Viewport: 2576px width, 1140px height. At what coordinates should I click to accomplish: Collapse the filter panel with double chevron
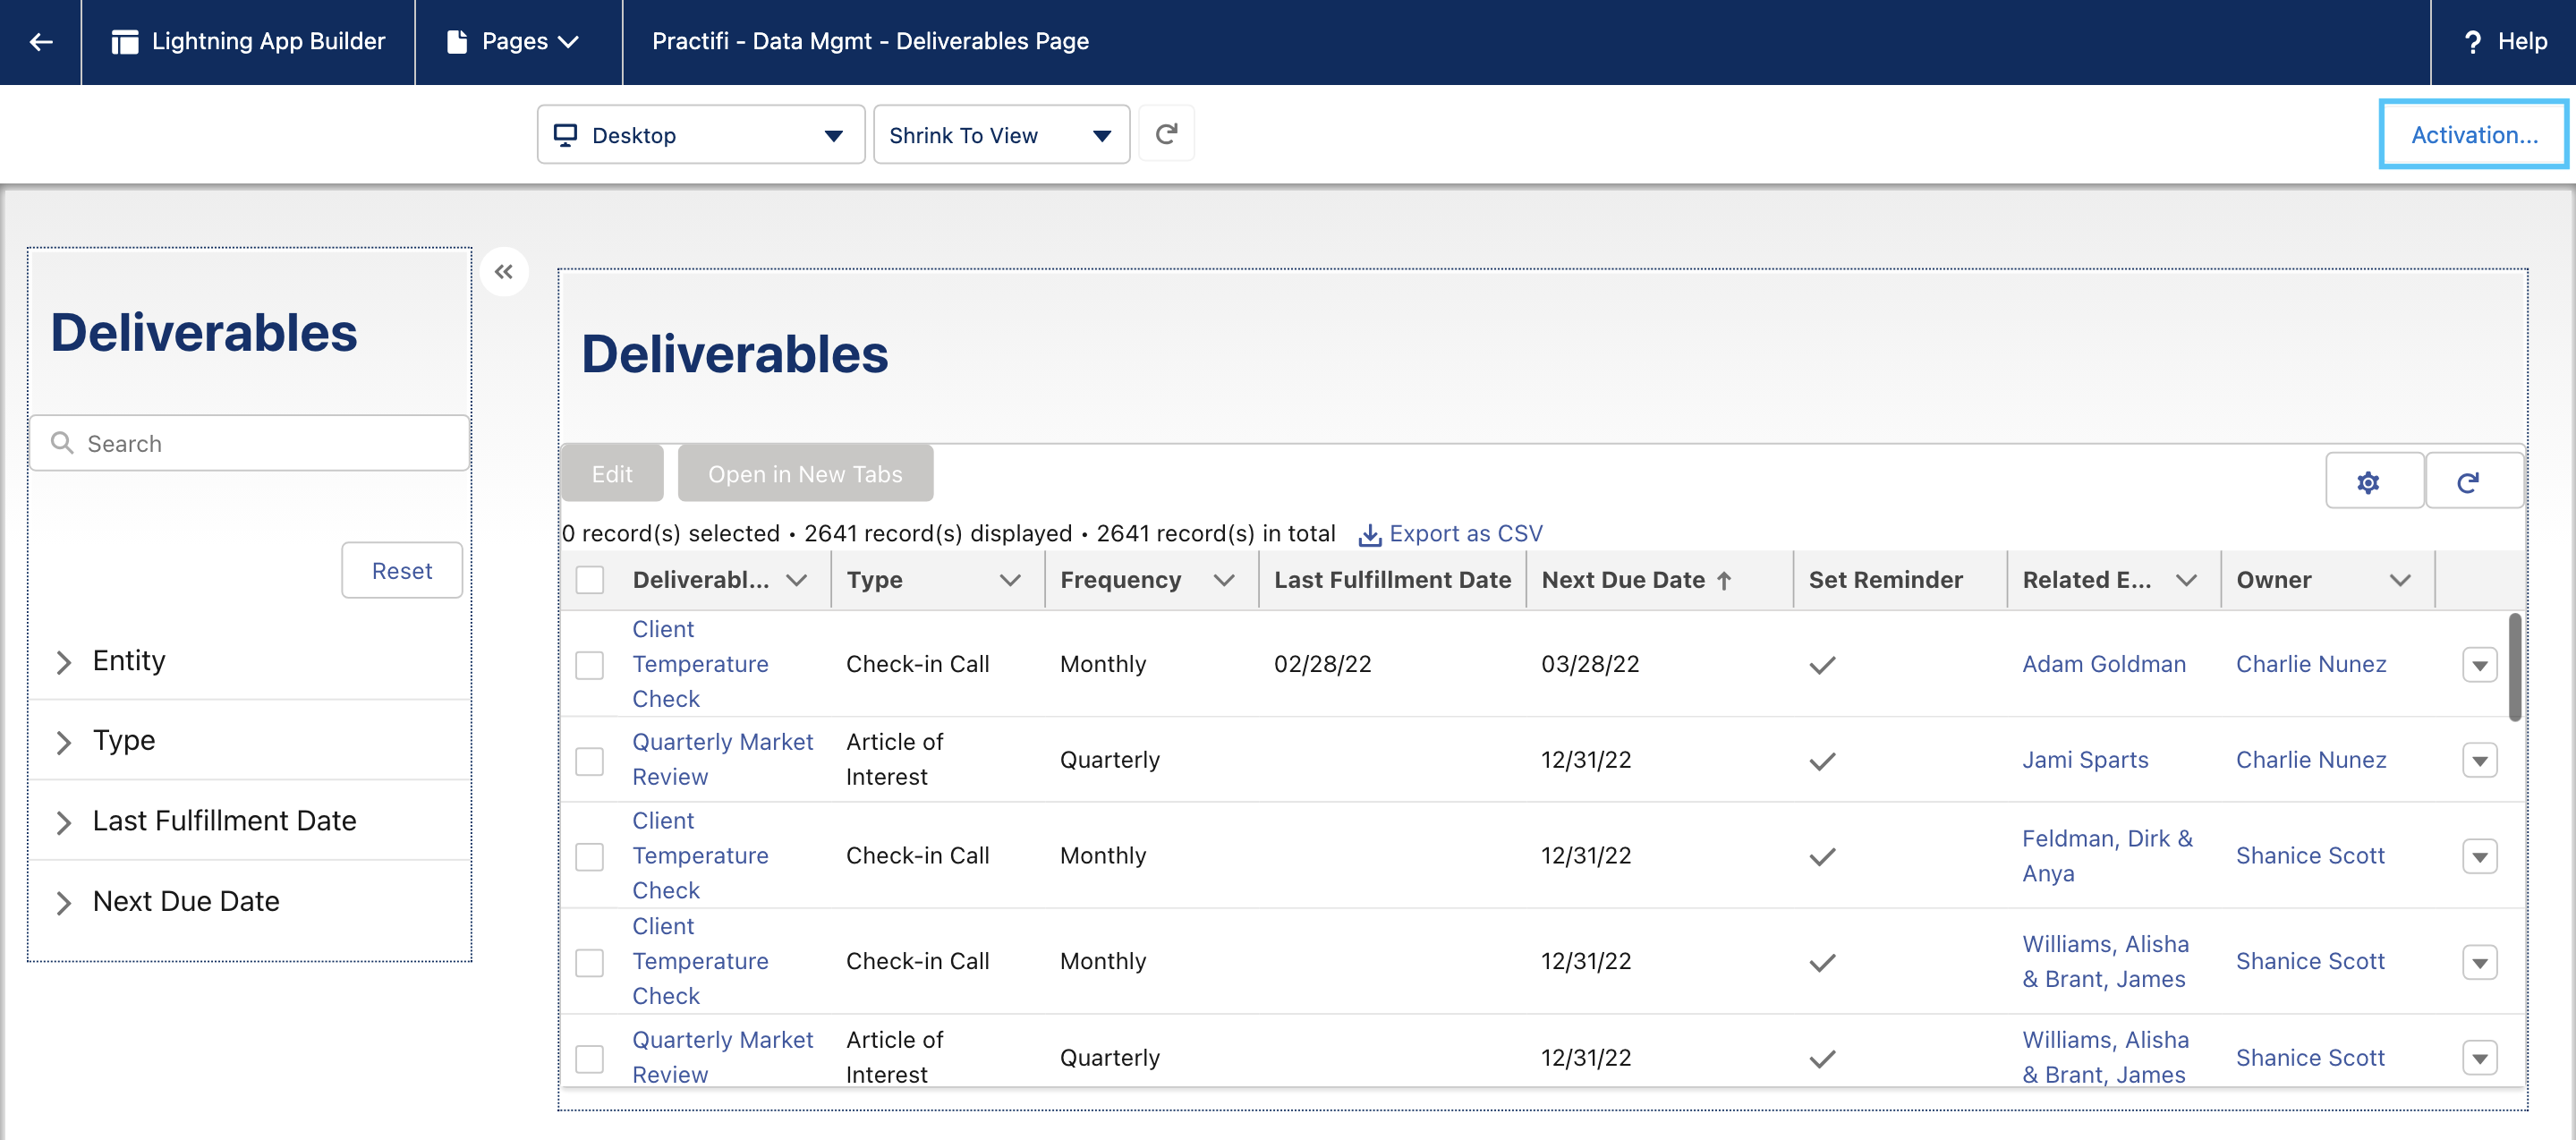(504, 272)
